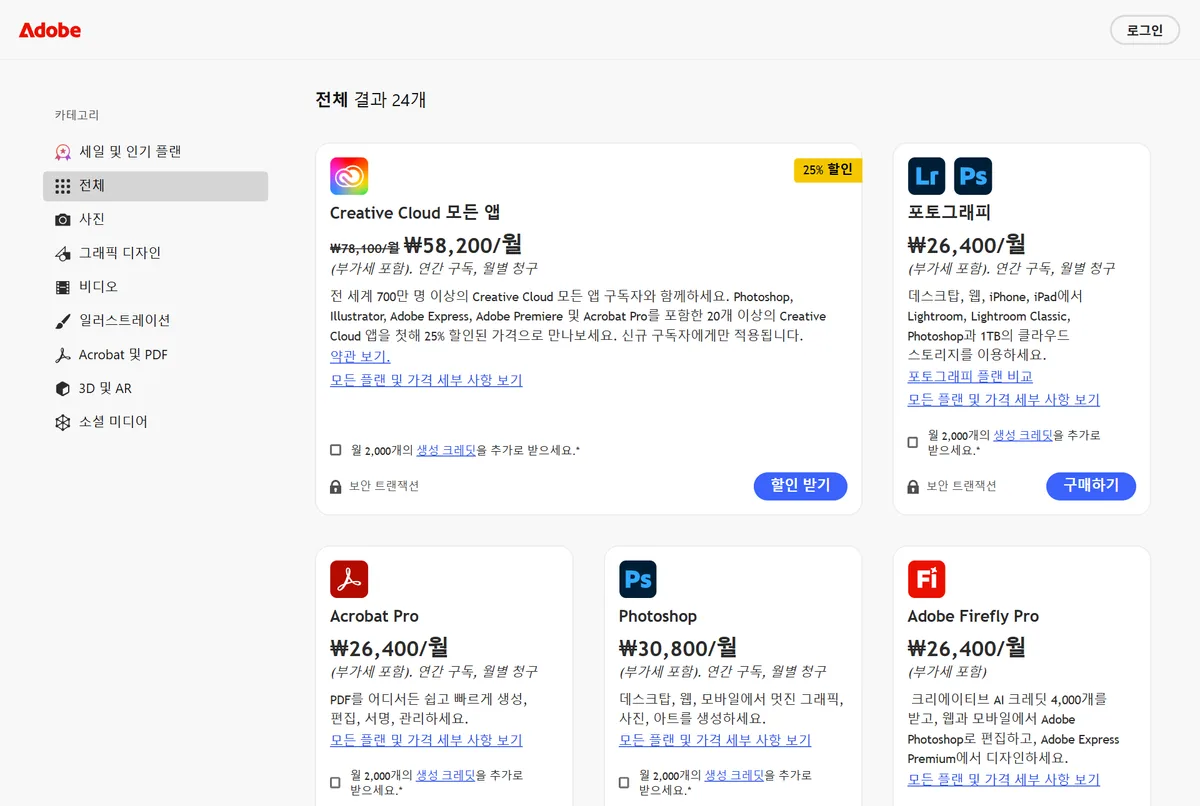Open the 포토그래피 플랜 비교 link
Image resolution: width=1200 pixels, height=806 pixels.
tap(970, 376)
